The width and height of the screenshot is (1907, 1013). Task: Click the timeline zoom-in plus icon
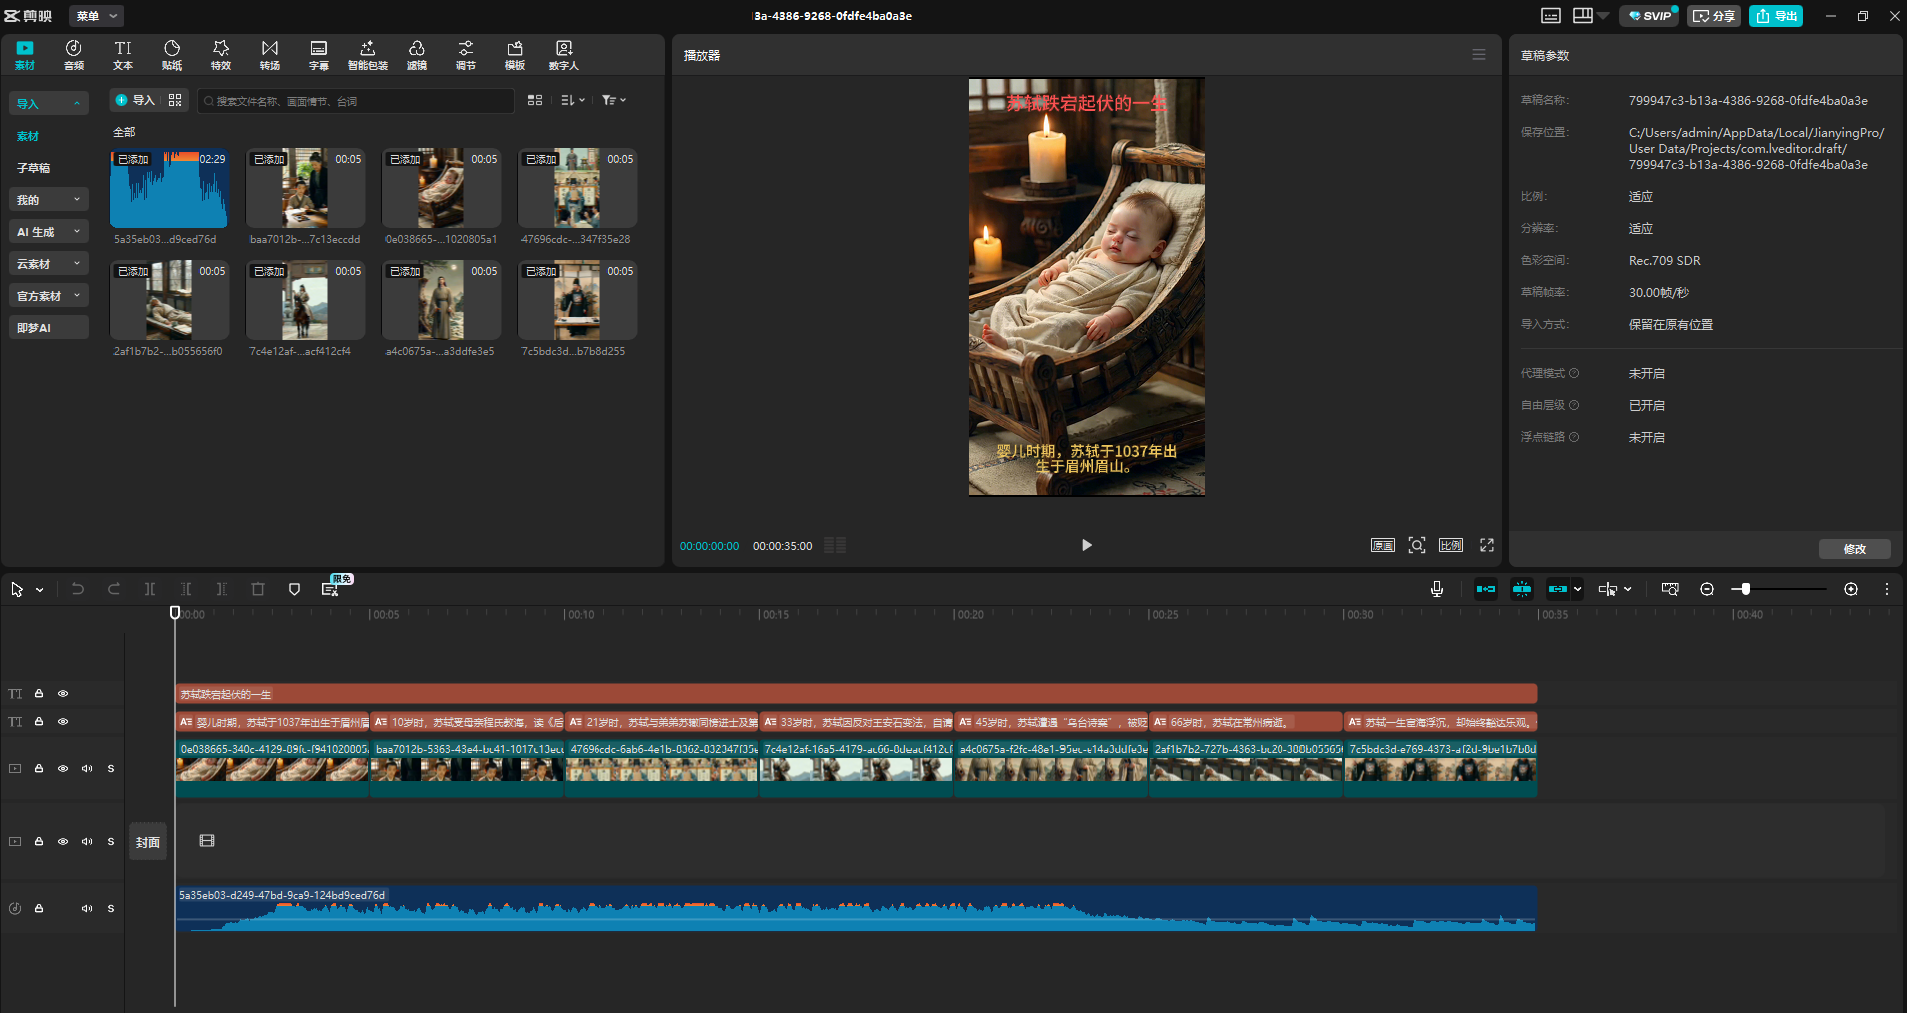[1851, 589]
